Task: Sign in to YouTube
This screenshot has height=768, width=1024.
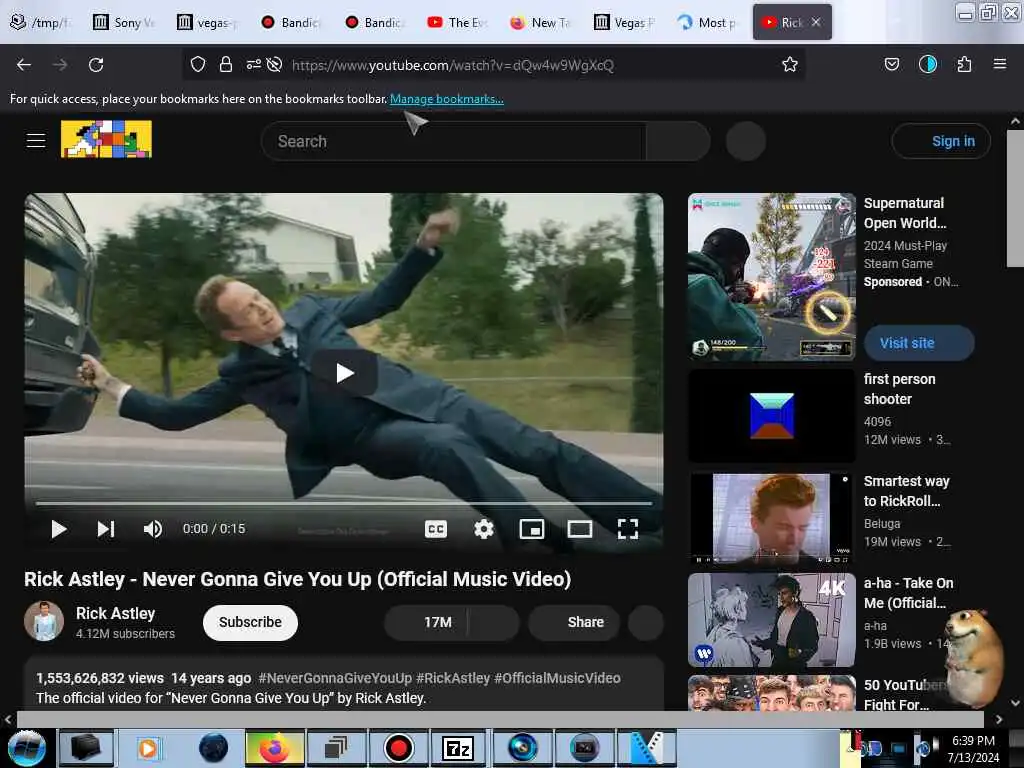Action: tap(941, 141)
